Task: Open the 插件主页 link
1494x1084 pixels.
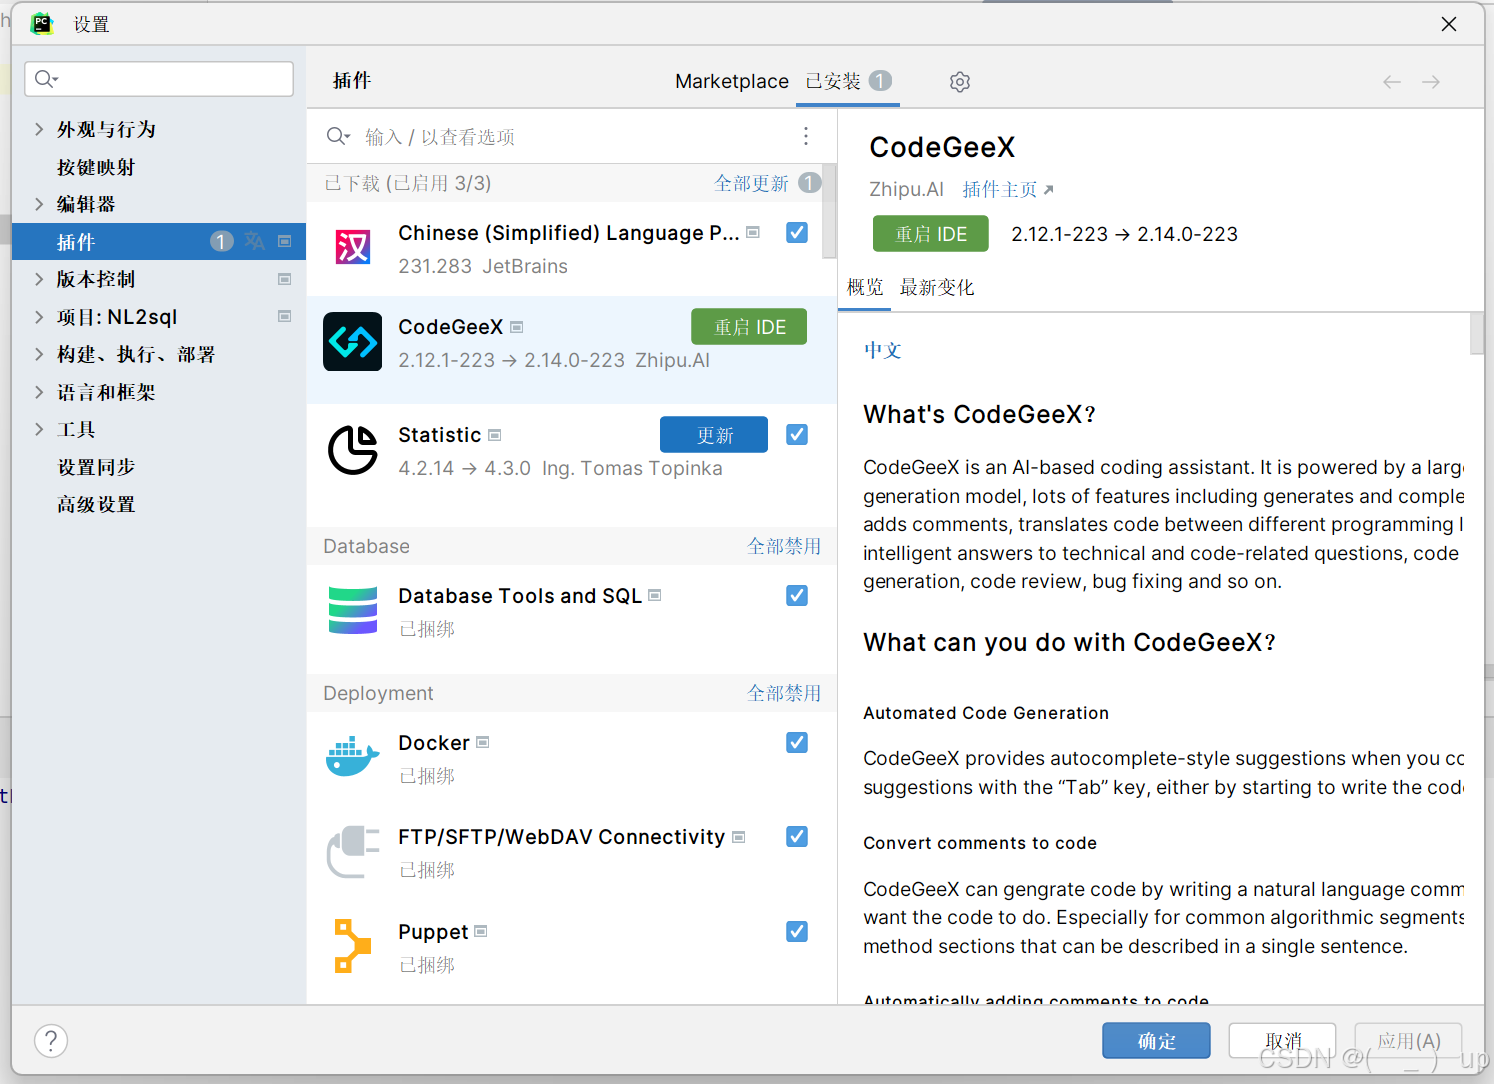Action: [1008, 190]
